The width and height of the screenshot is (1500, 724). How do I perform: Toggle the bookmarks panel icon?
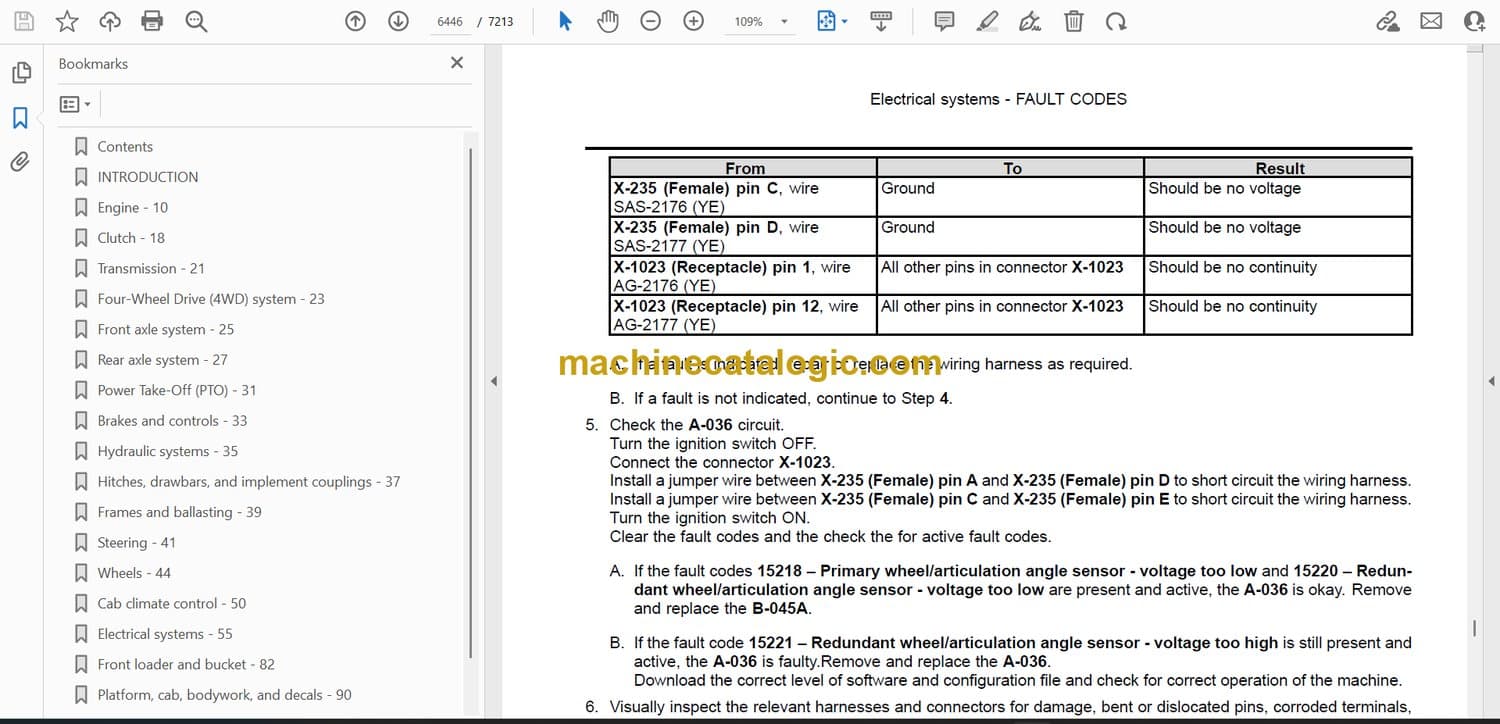pyautogui.click(x=20, y=118)
